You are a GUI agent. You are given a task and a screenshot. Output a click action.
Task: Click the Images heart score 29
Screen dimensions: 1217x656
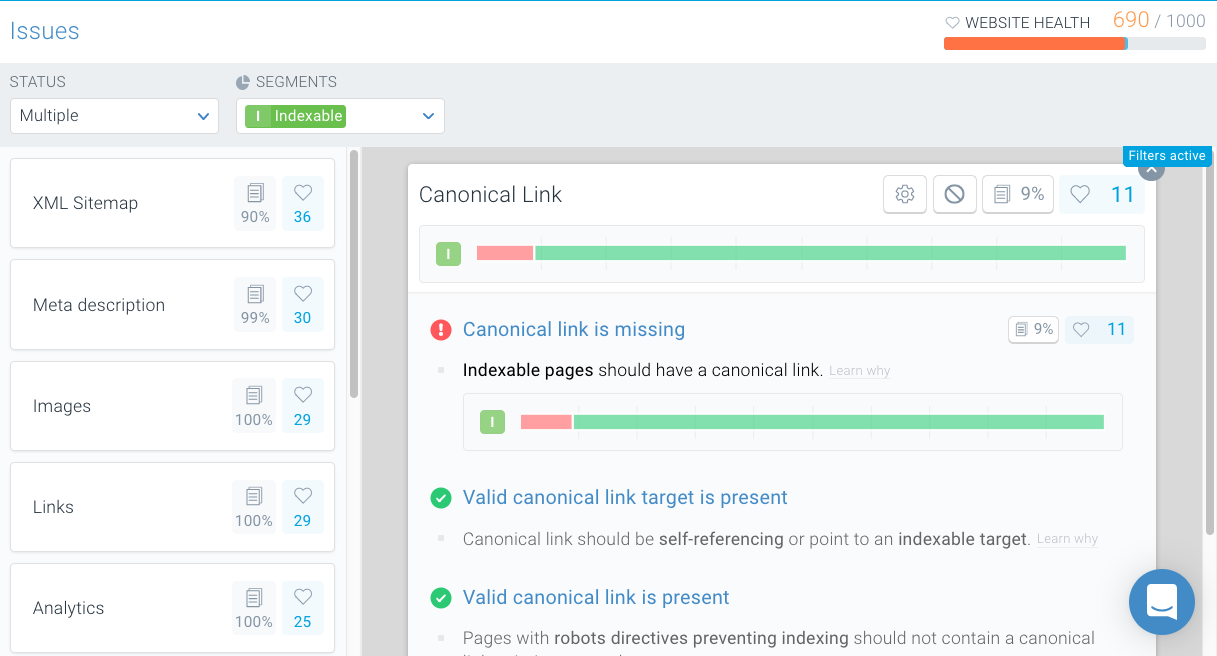pyautogui.click(x=303, y=405)
